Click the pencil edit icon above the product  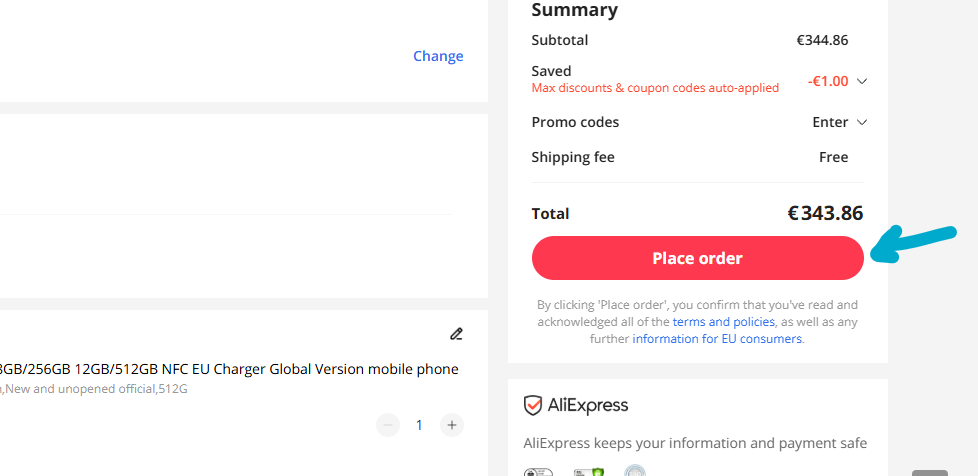[x=456, y=334]
